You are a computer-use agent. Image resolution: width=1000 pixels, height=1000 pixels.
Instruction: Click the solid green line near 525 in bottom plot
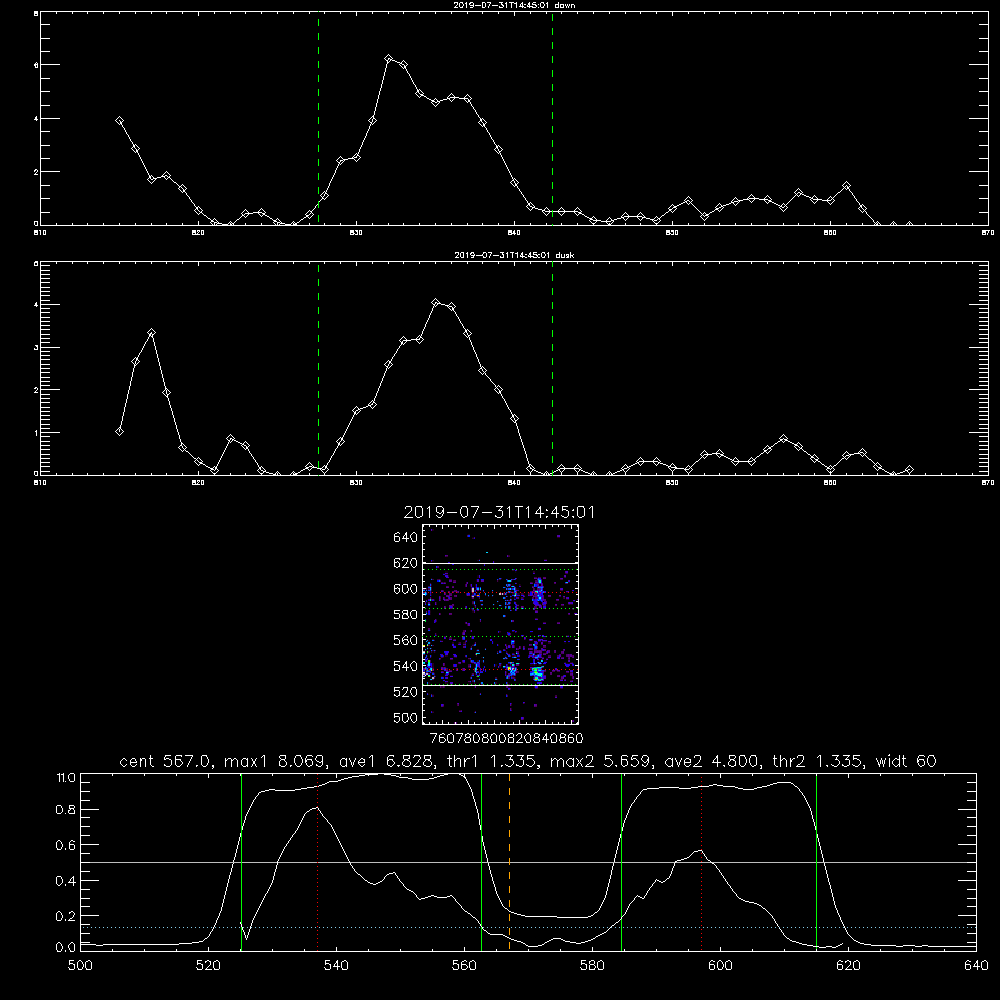click(241, 862)
